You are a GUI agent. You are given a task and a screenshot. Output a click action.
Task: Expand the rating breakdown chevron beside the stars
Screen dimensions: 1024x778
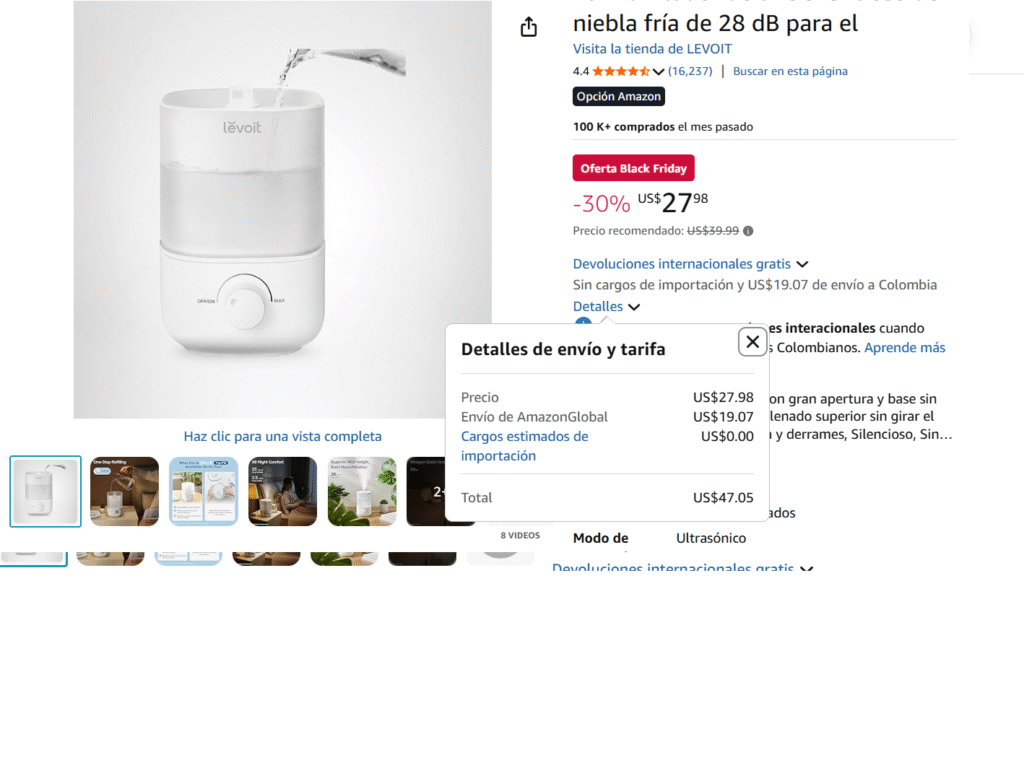[658, 72]
